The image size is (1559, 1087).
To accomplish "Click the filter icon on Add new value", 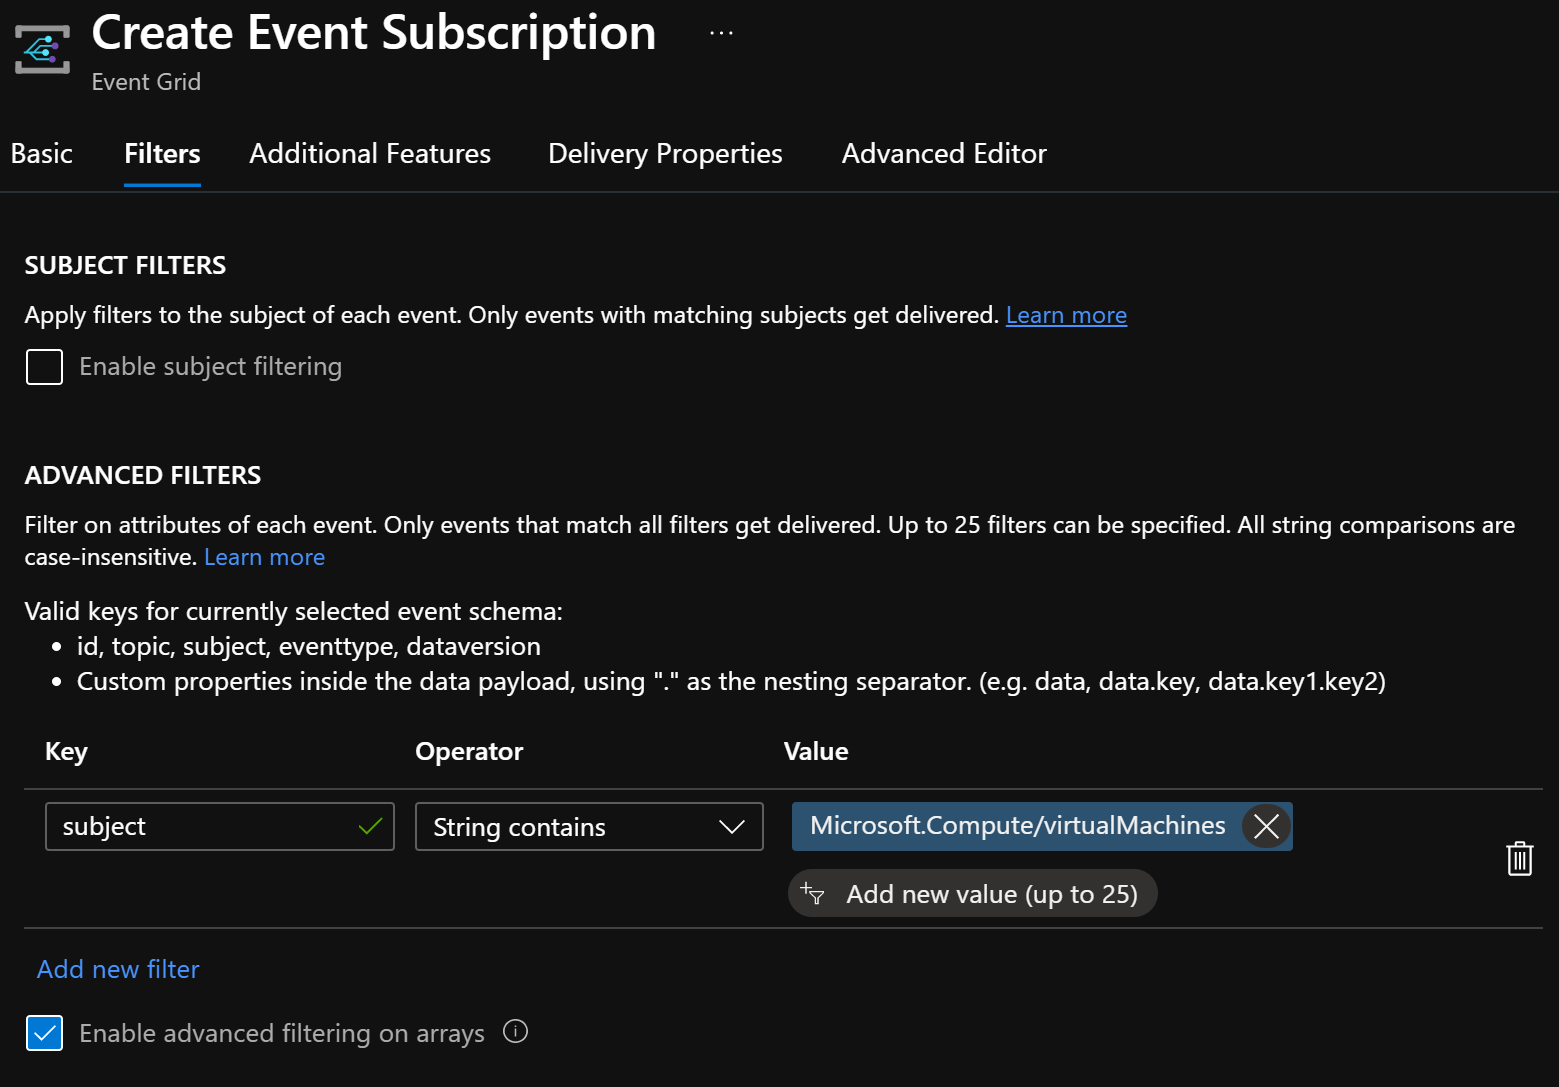I will [x=814, y=893].
